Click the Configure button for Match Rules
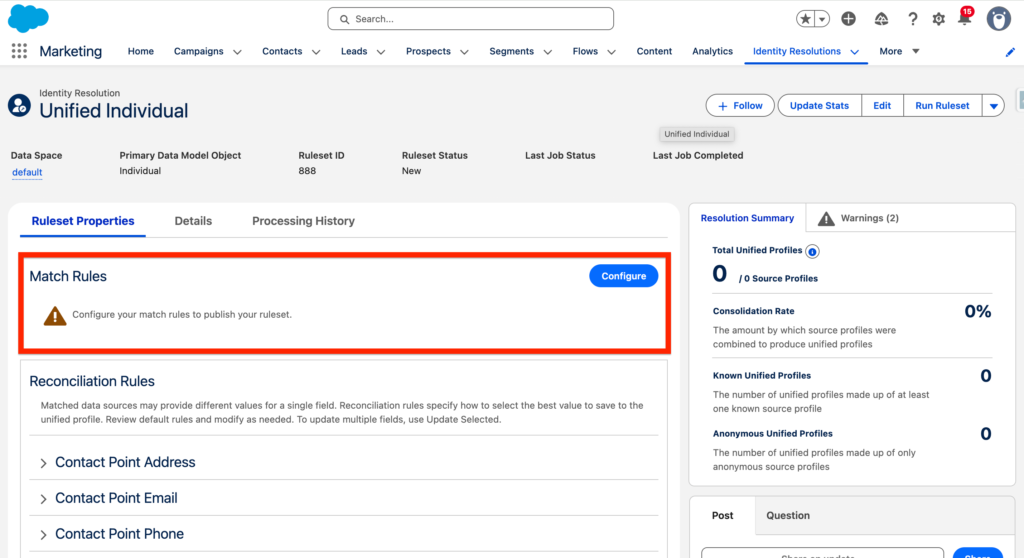Screen dimensions: 1024x558 point(623,276)
